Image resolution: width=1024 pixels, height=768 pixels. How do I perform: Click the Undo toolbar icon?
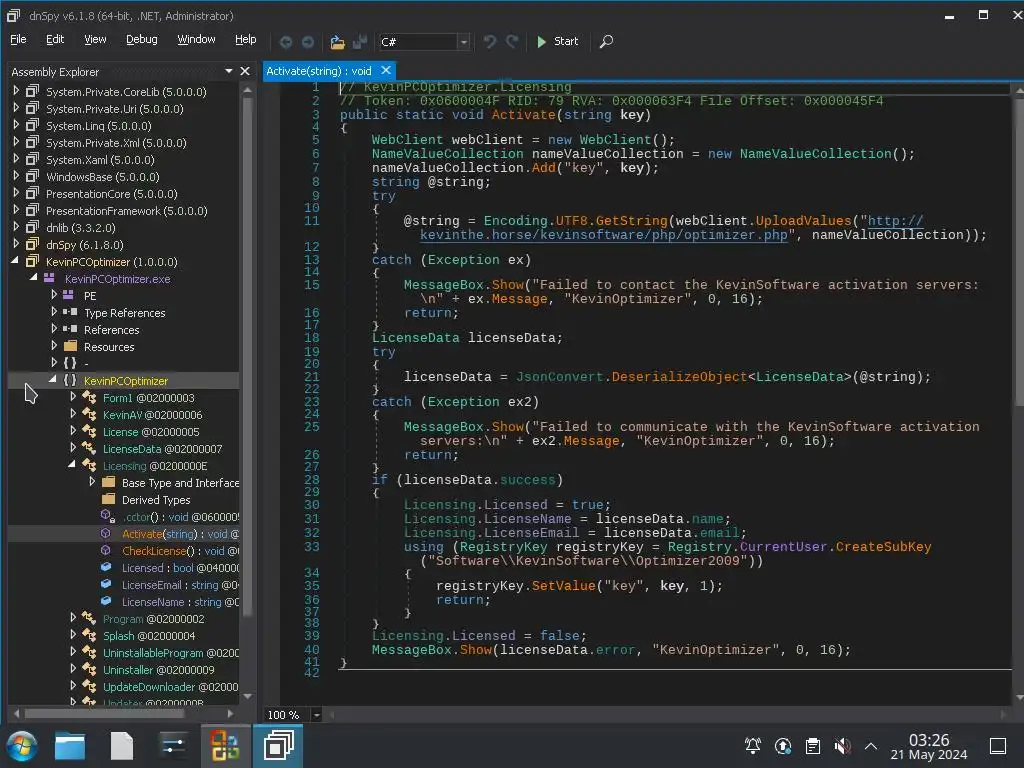489,42
